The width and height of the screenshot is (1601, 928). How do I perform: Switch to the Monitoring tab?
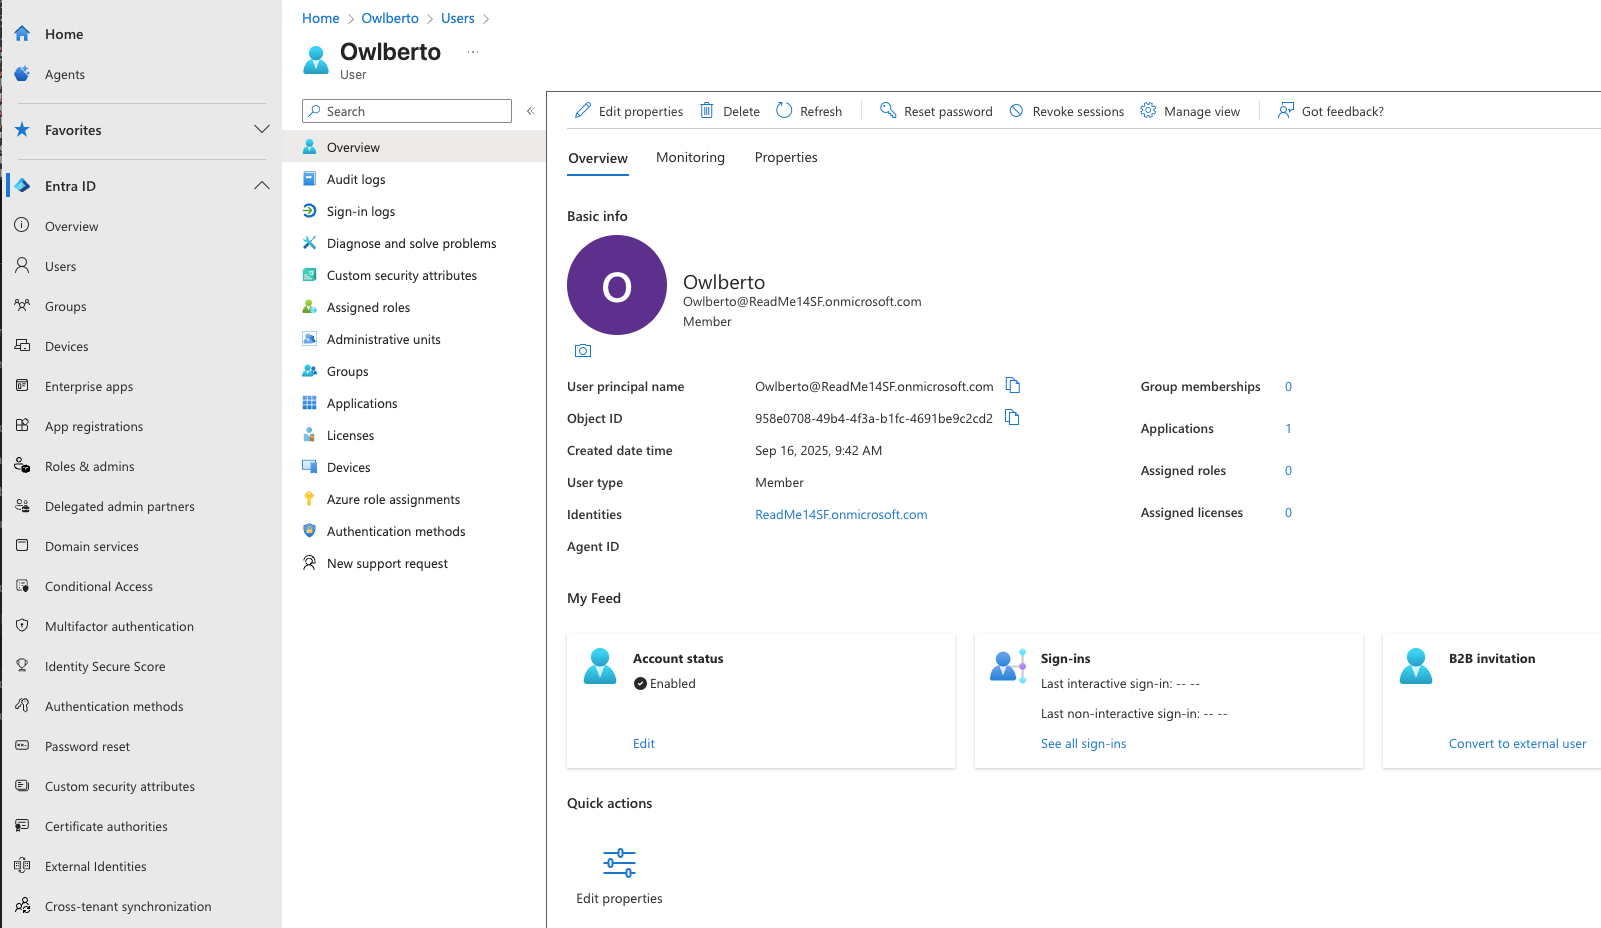tap(690, 158)
